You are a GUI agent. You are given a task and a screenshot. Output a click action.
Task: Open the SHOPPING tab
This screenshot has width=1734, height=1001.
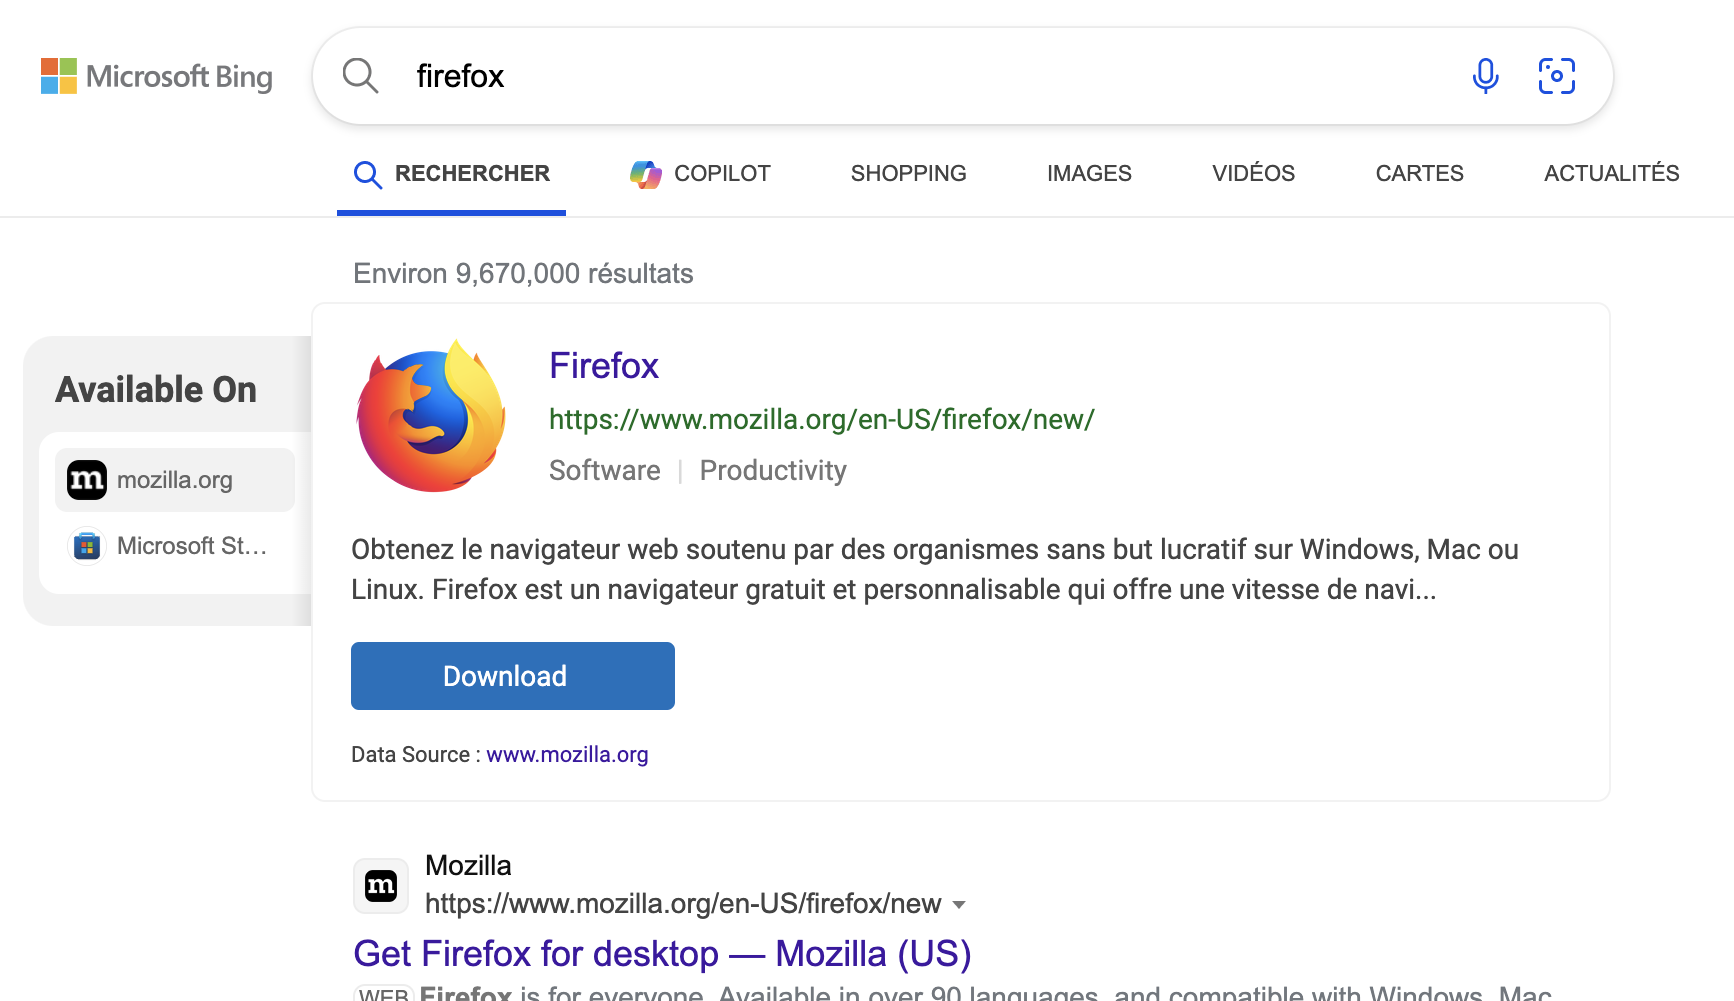click(x=908, y=174)
